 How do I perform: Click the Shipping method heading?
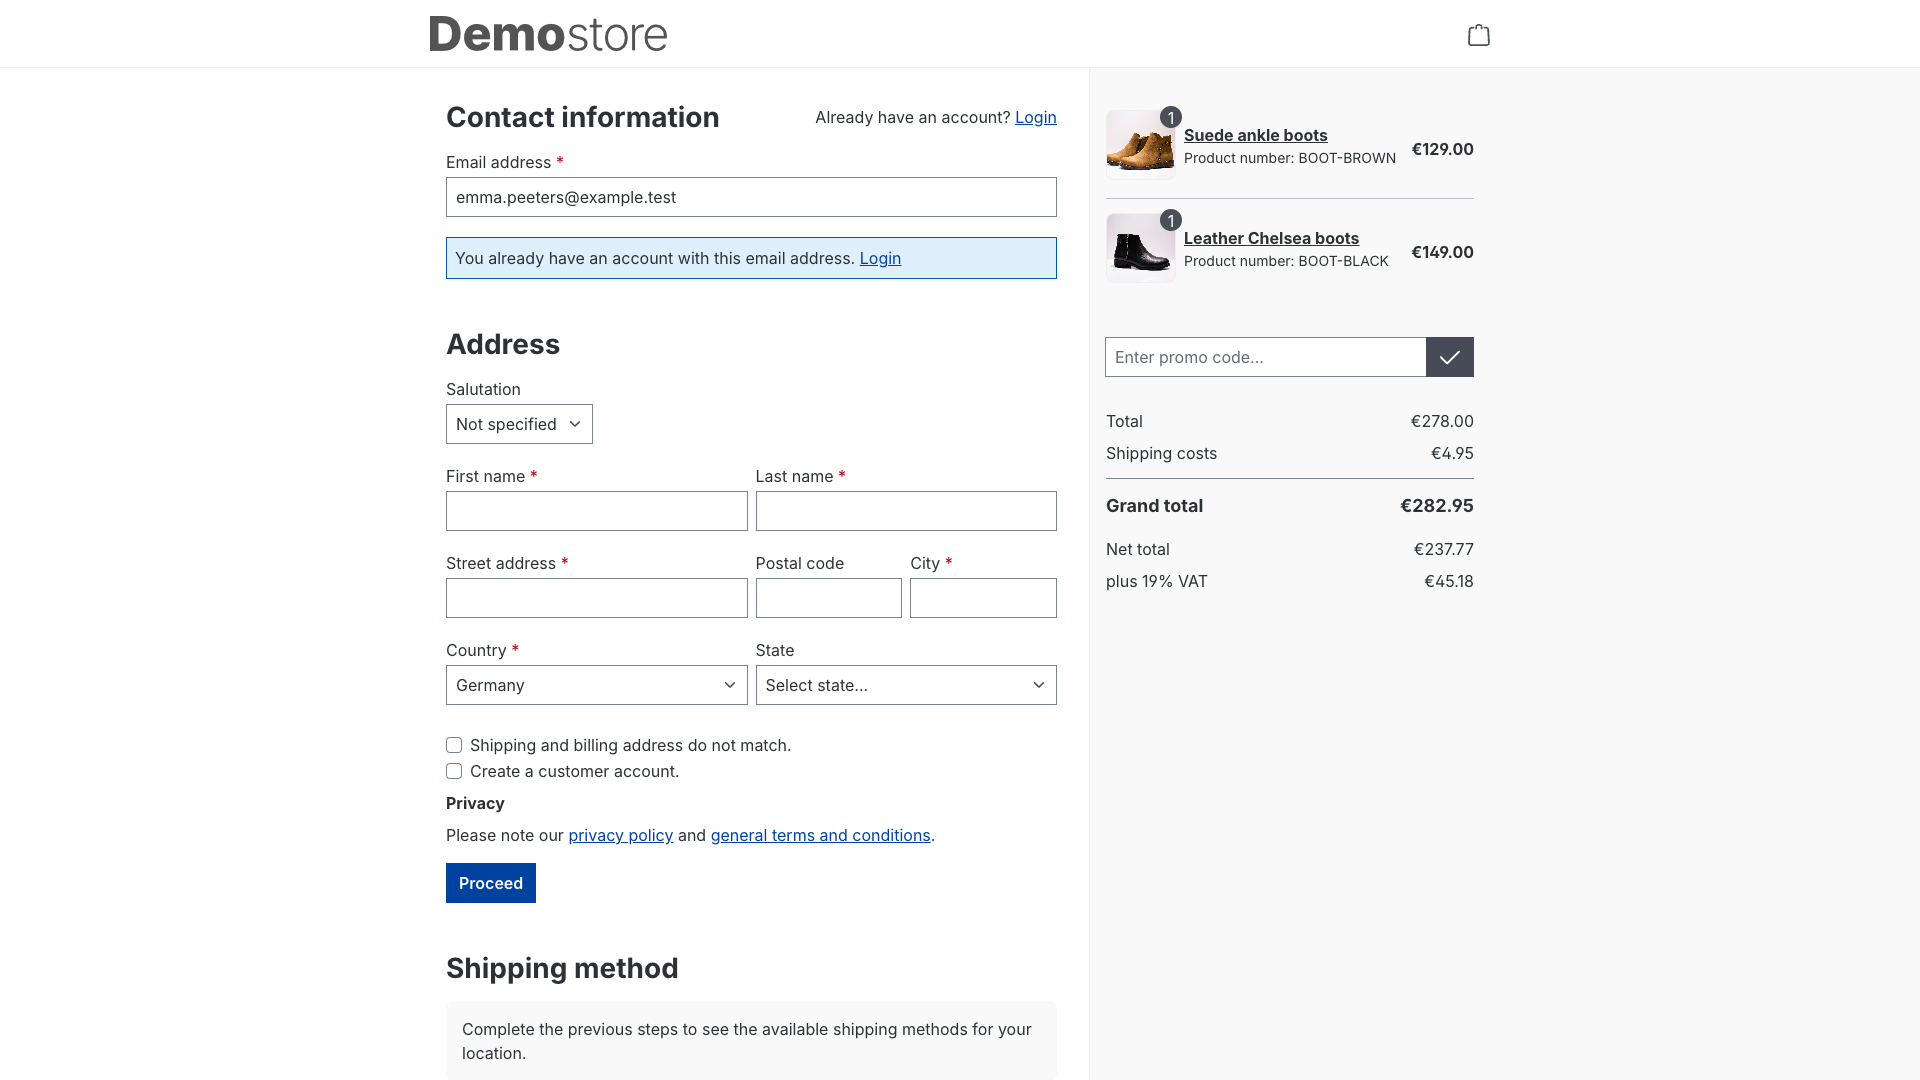point(562,968)
